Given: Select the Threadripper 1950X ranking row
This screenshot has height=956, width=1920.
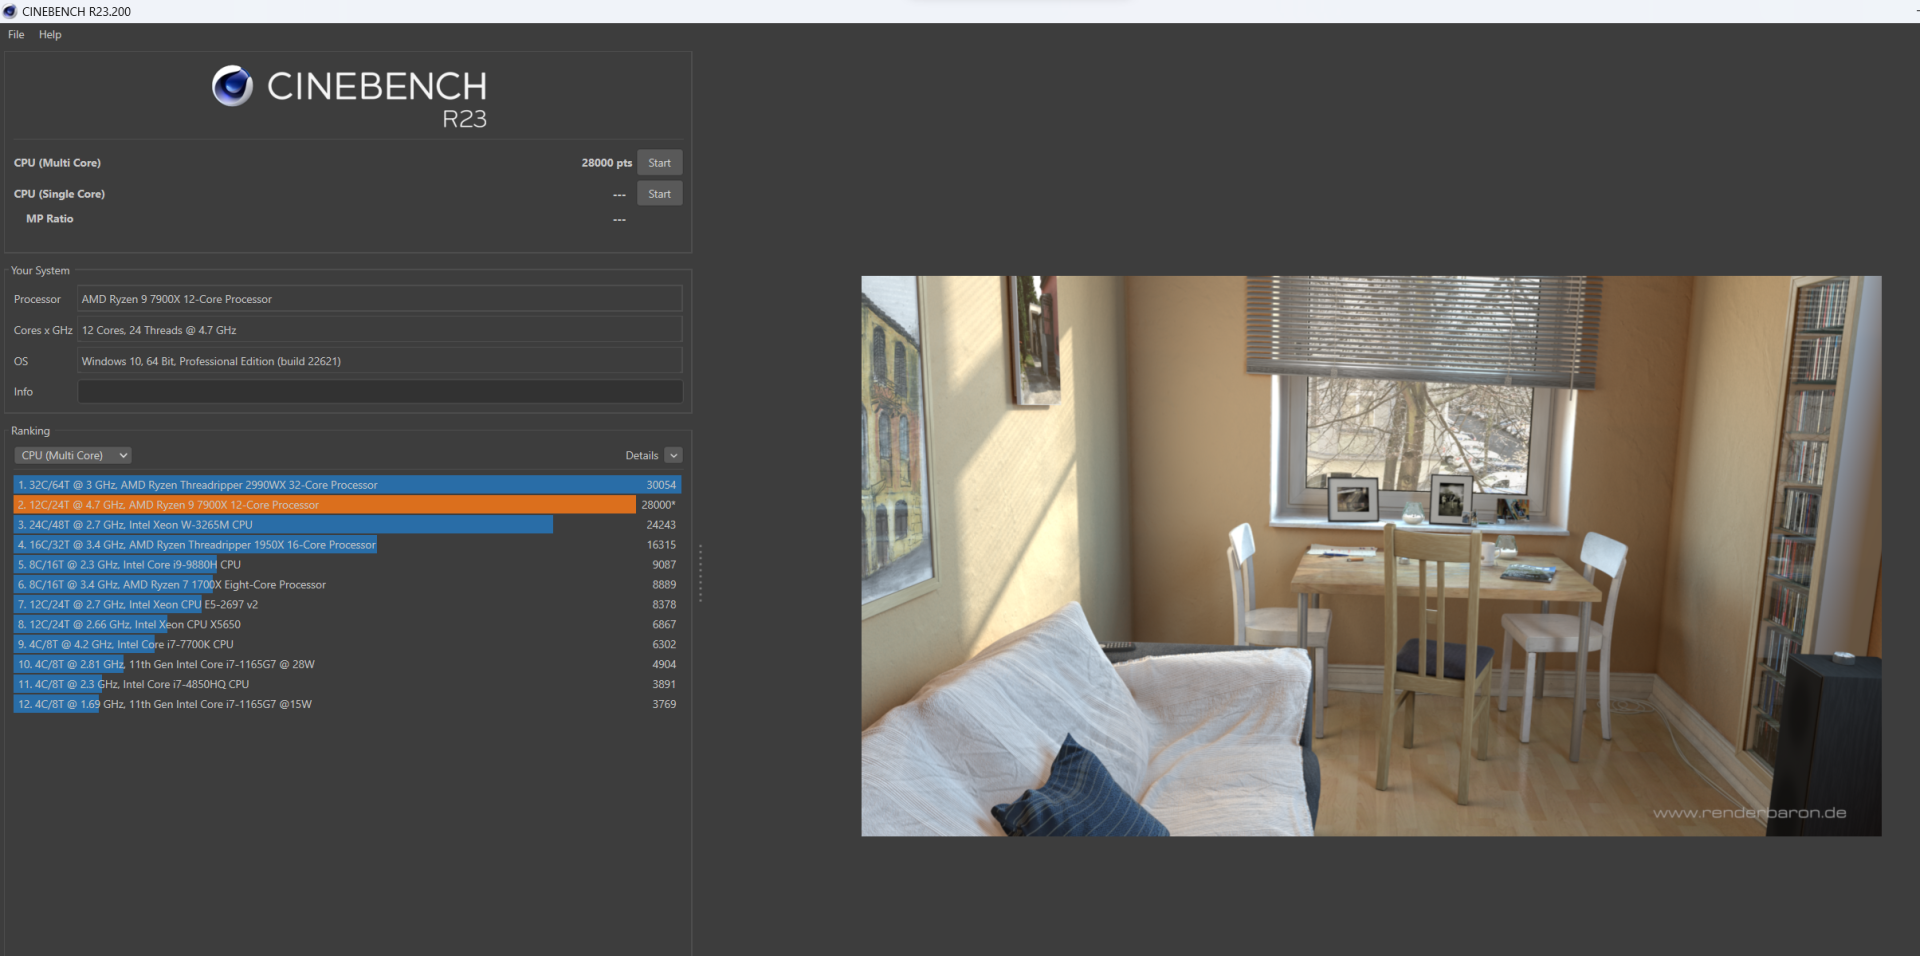Looking at the screenshot, I should click(348, 545).
